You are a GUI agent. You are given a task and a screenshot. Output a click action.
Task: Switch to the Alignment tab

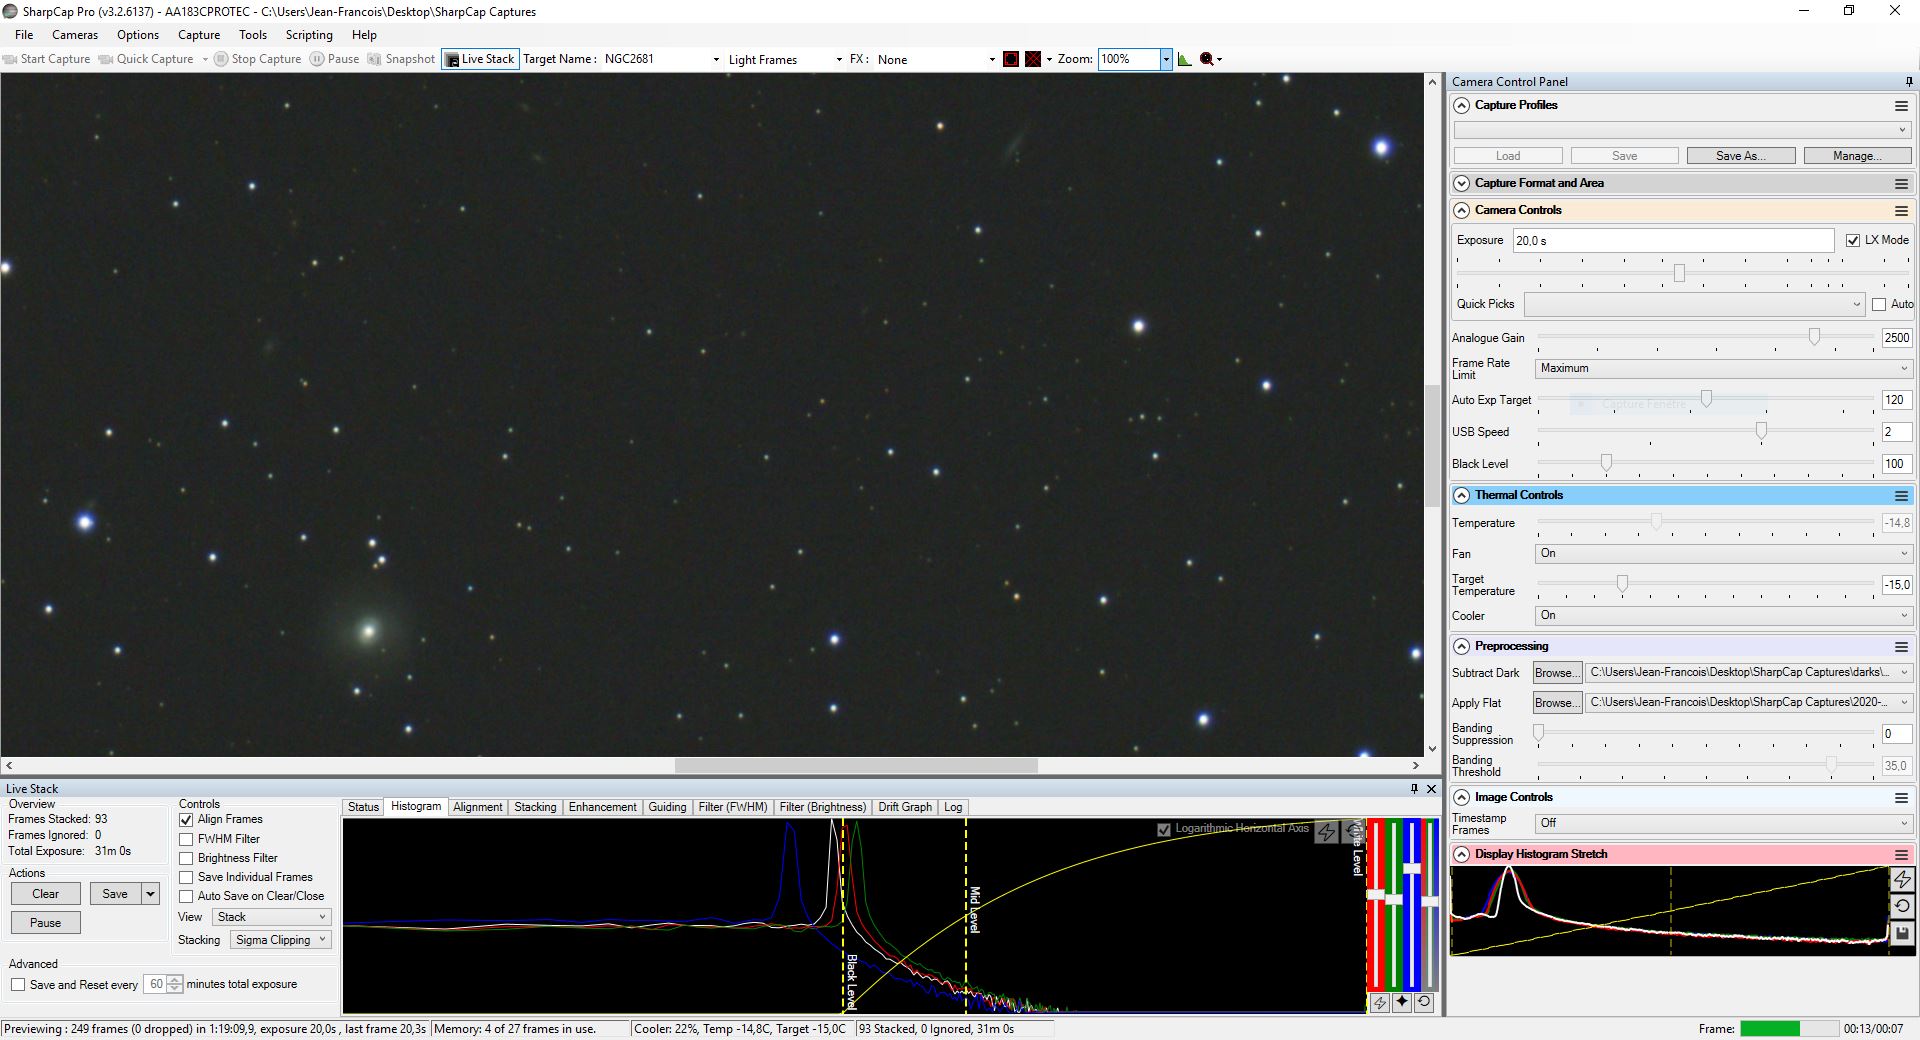[477, 807]
